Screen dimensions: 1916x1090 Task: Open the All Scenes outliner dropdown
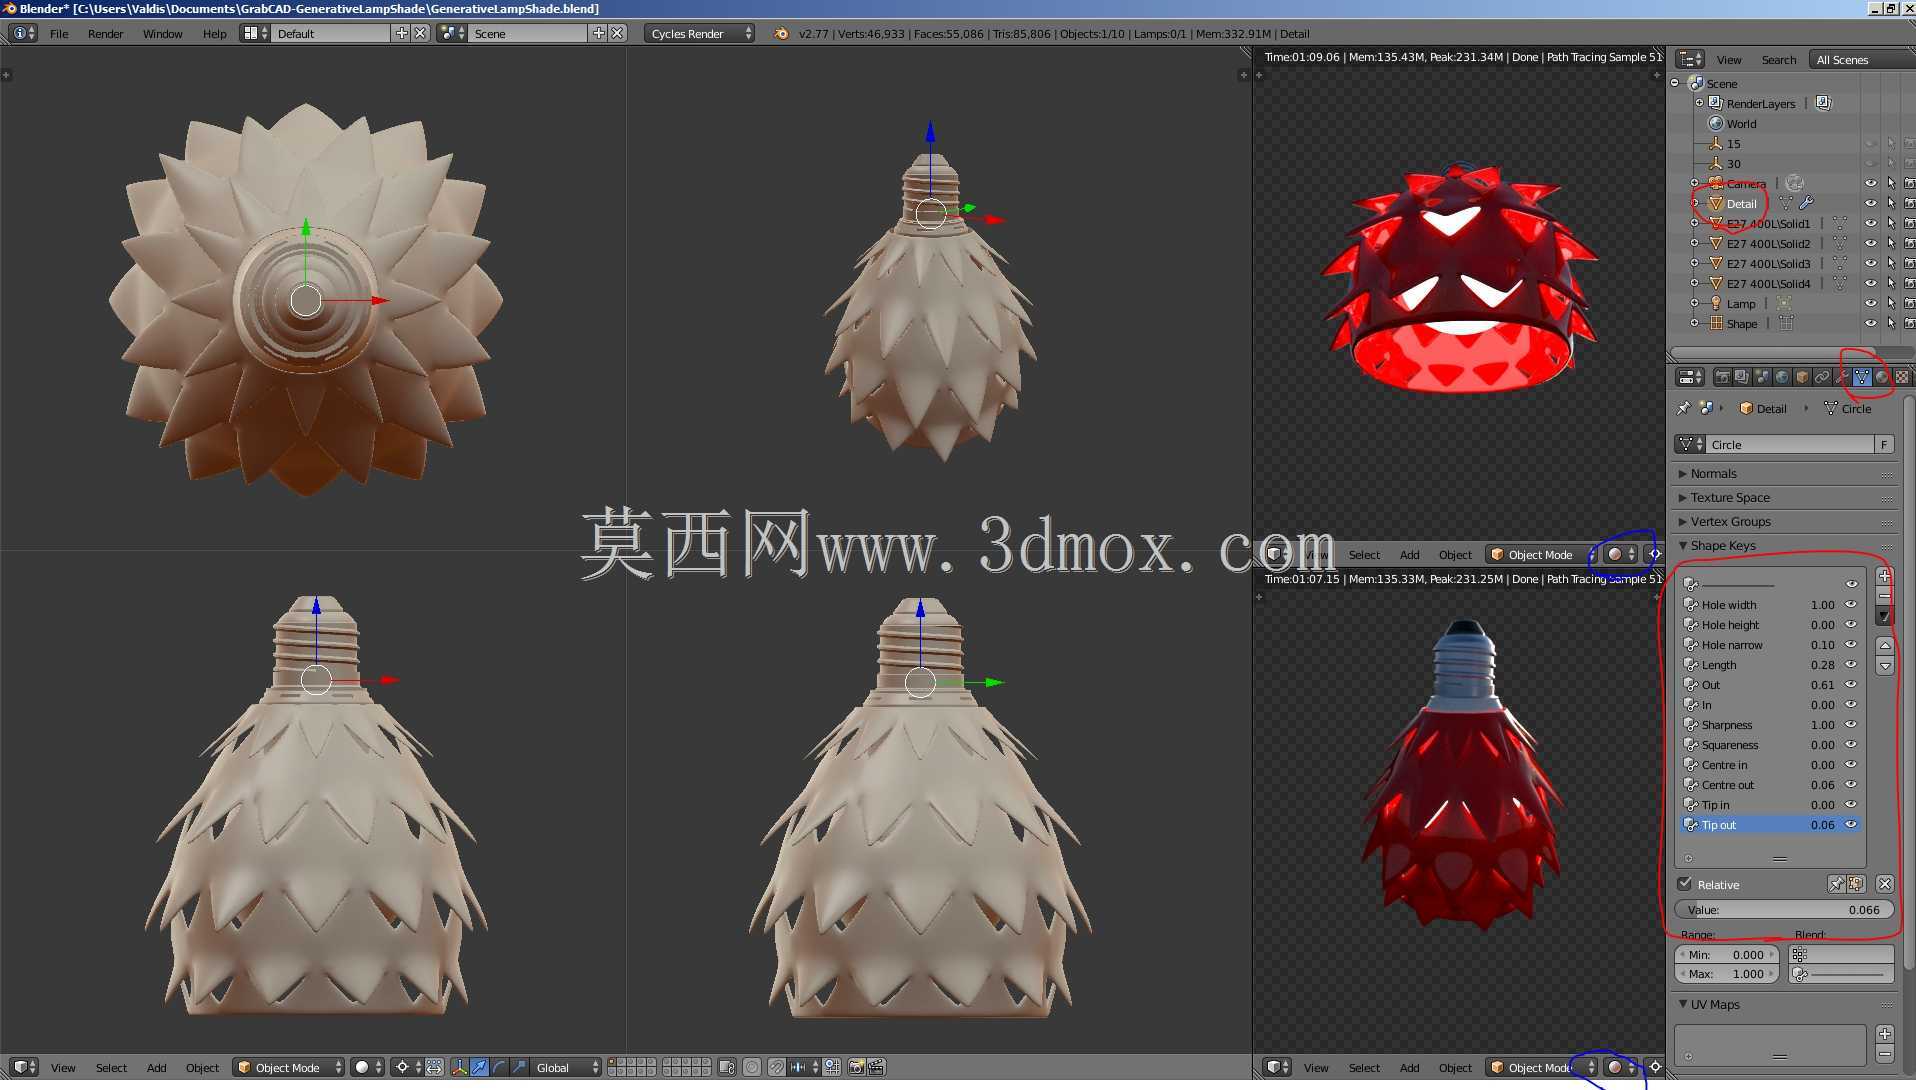tap(1861, 59)
